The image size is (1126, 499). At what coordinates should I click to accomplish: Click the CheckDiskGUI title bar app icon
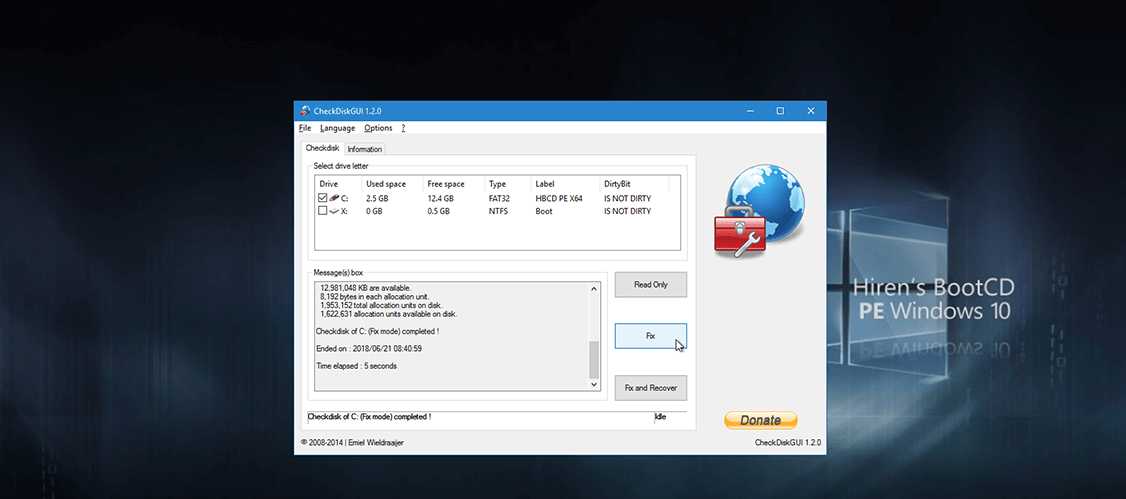pos(305,111)
